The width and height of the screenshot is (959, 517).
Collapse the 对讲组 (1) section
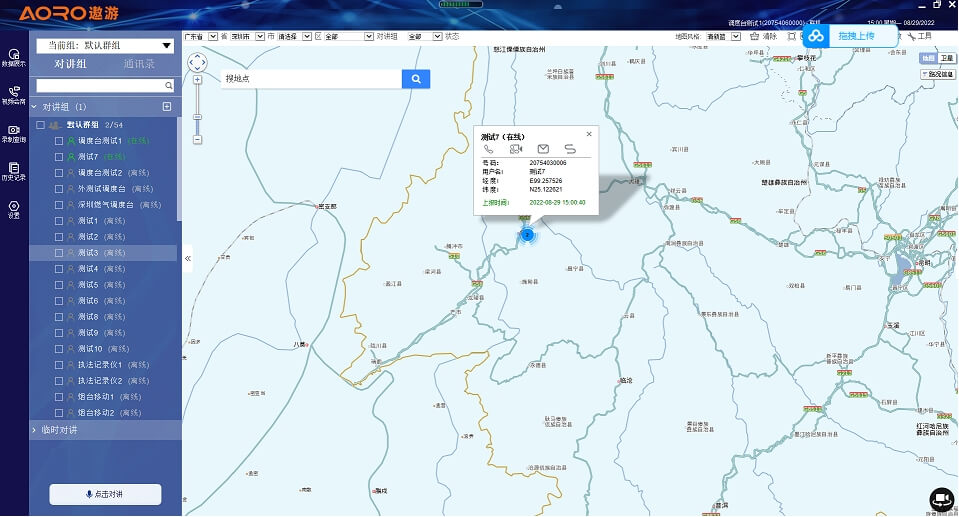click(x=34, y=106)
